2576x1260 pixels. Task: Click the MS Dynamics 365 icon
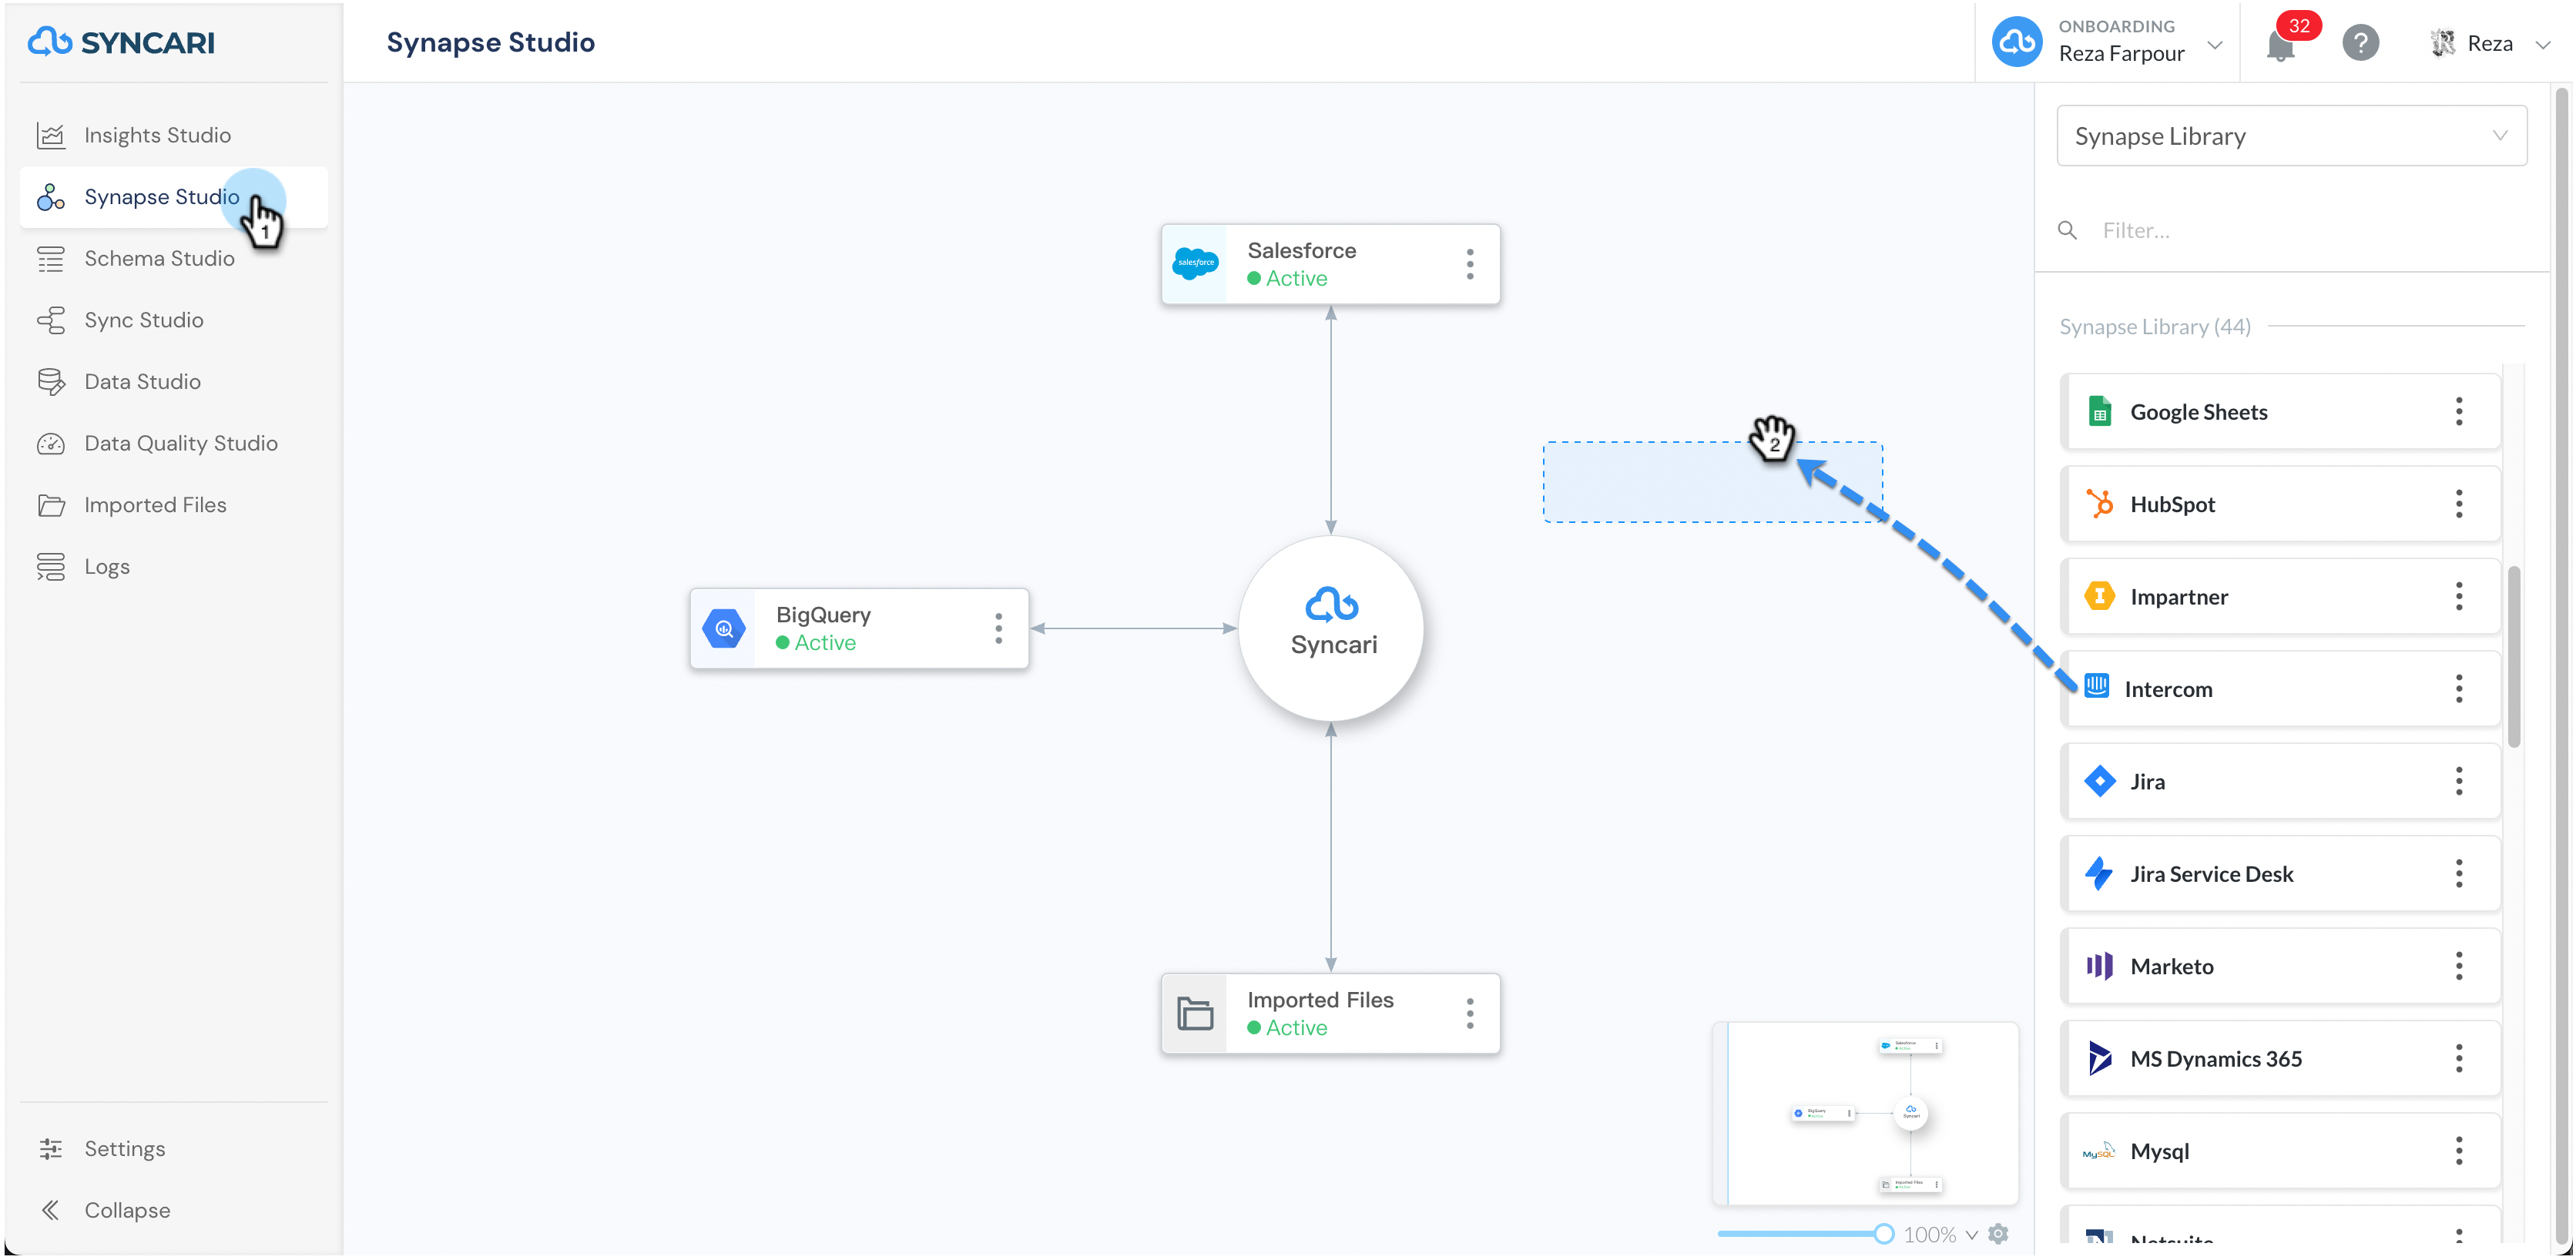(2099, 1058)
